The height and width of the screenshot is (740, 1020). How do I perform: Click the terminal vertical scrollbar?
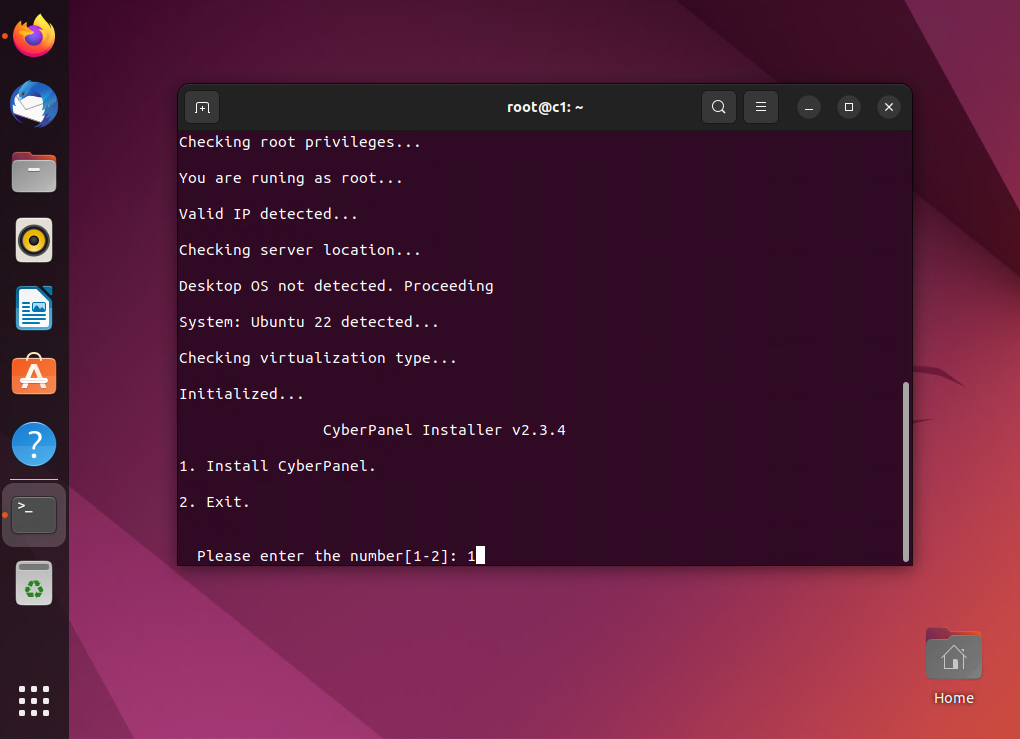[x=906, y=472]
